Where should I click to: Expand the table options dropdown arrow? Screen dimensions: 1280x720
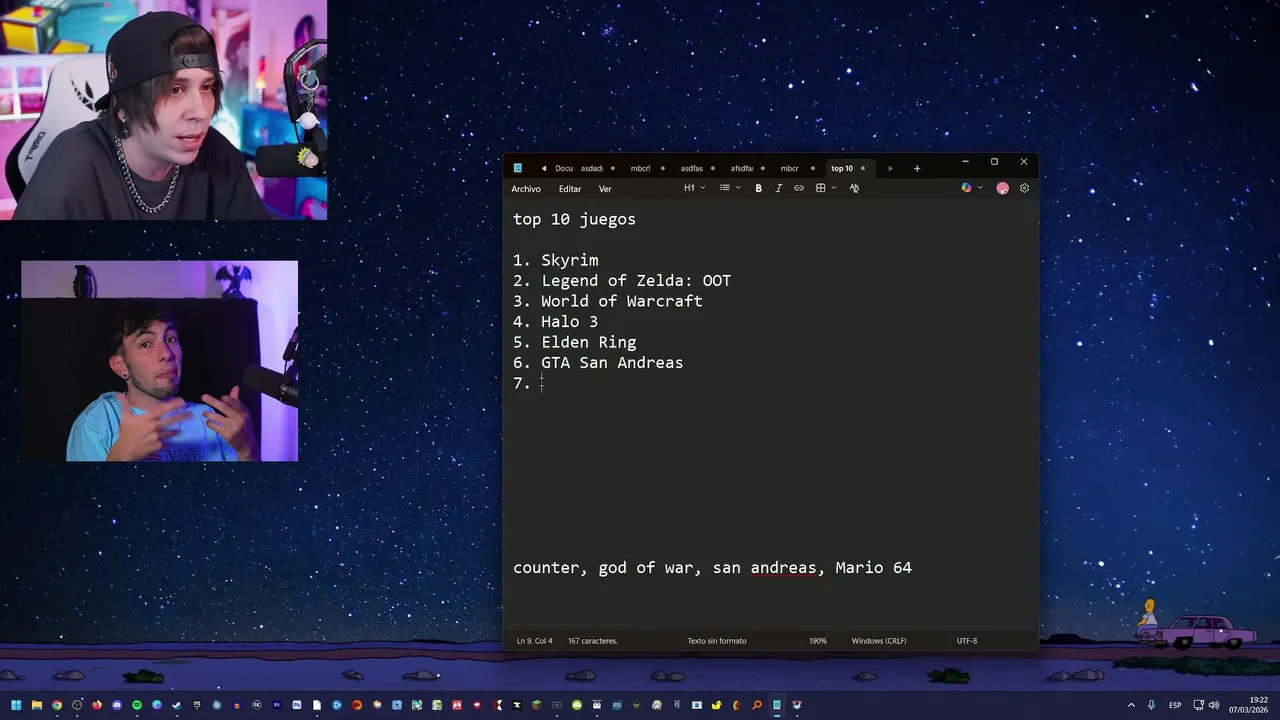tap(833, 188)
